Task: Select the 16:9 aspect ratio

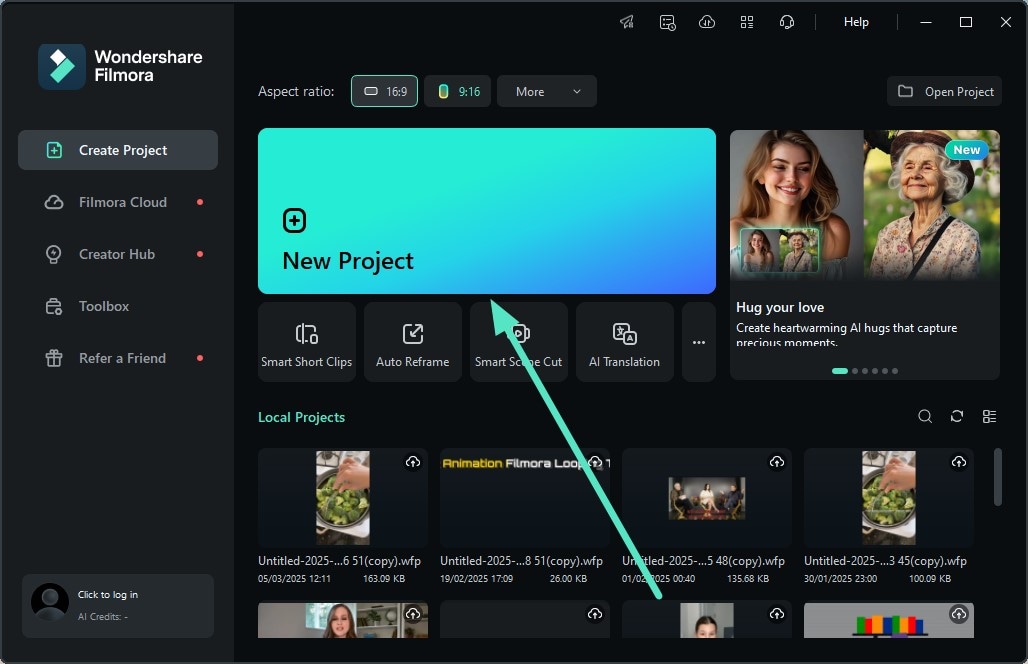Action: click(384, 91)
